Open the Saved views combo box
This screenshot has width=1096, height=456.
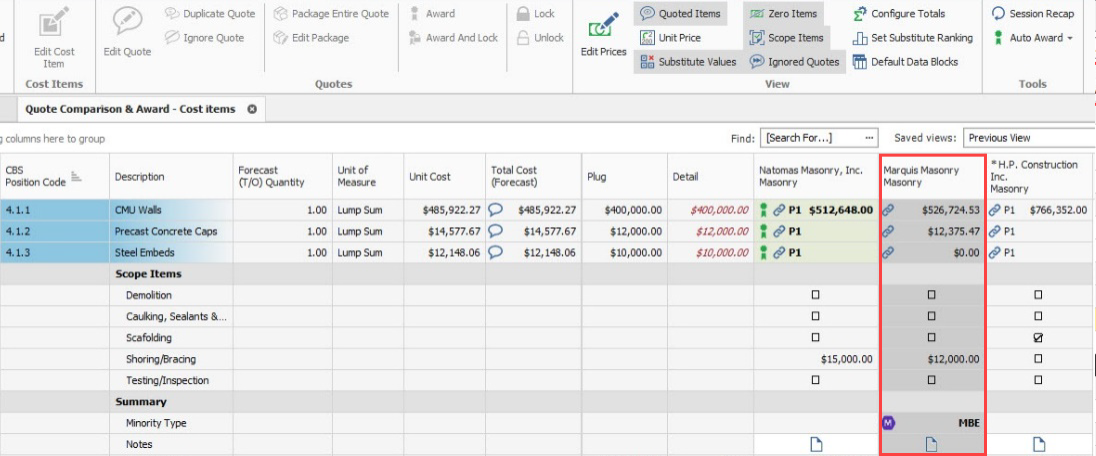coord(1029,138)
